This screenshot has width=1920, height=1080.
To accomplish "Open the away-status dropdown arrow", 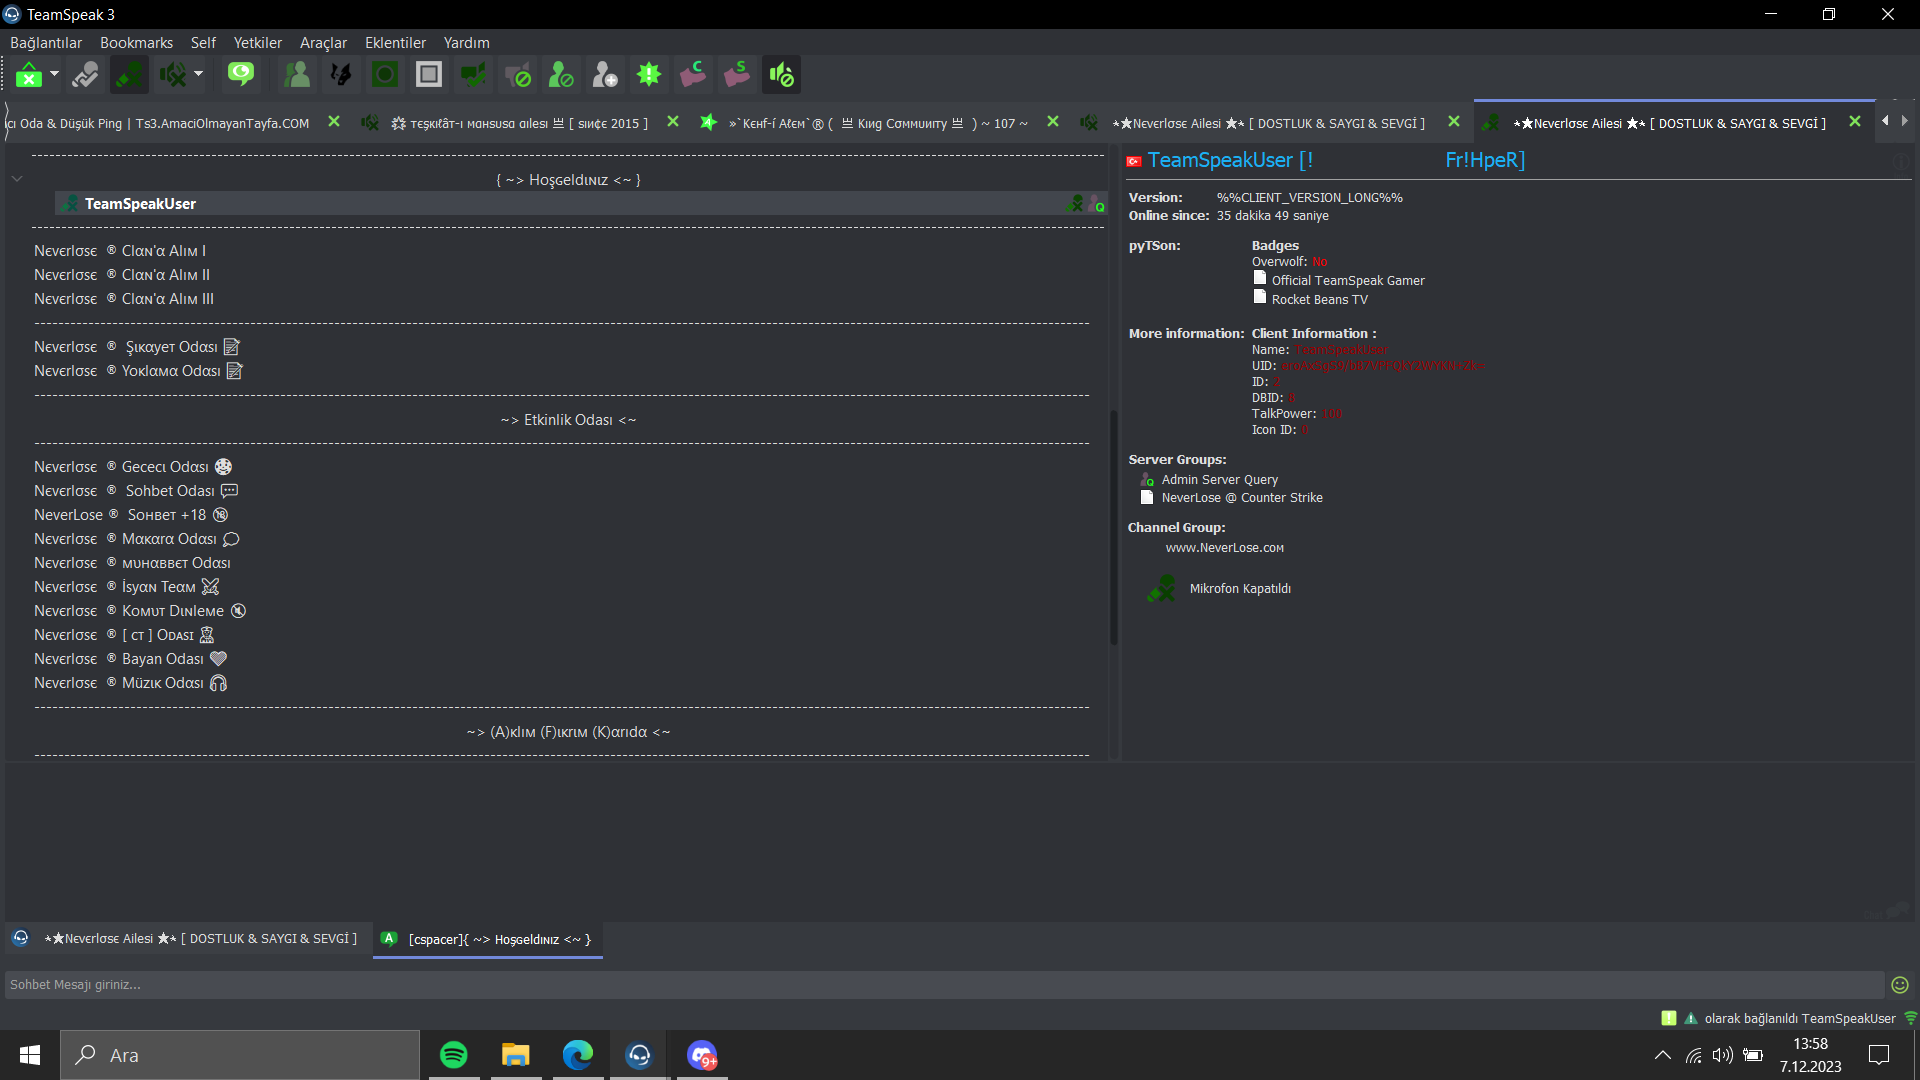I will [54, 75].
